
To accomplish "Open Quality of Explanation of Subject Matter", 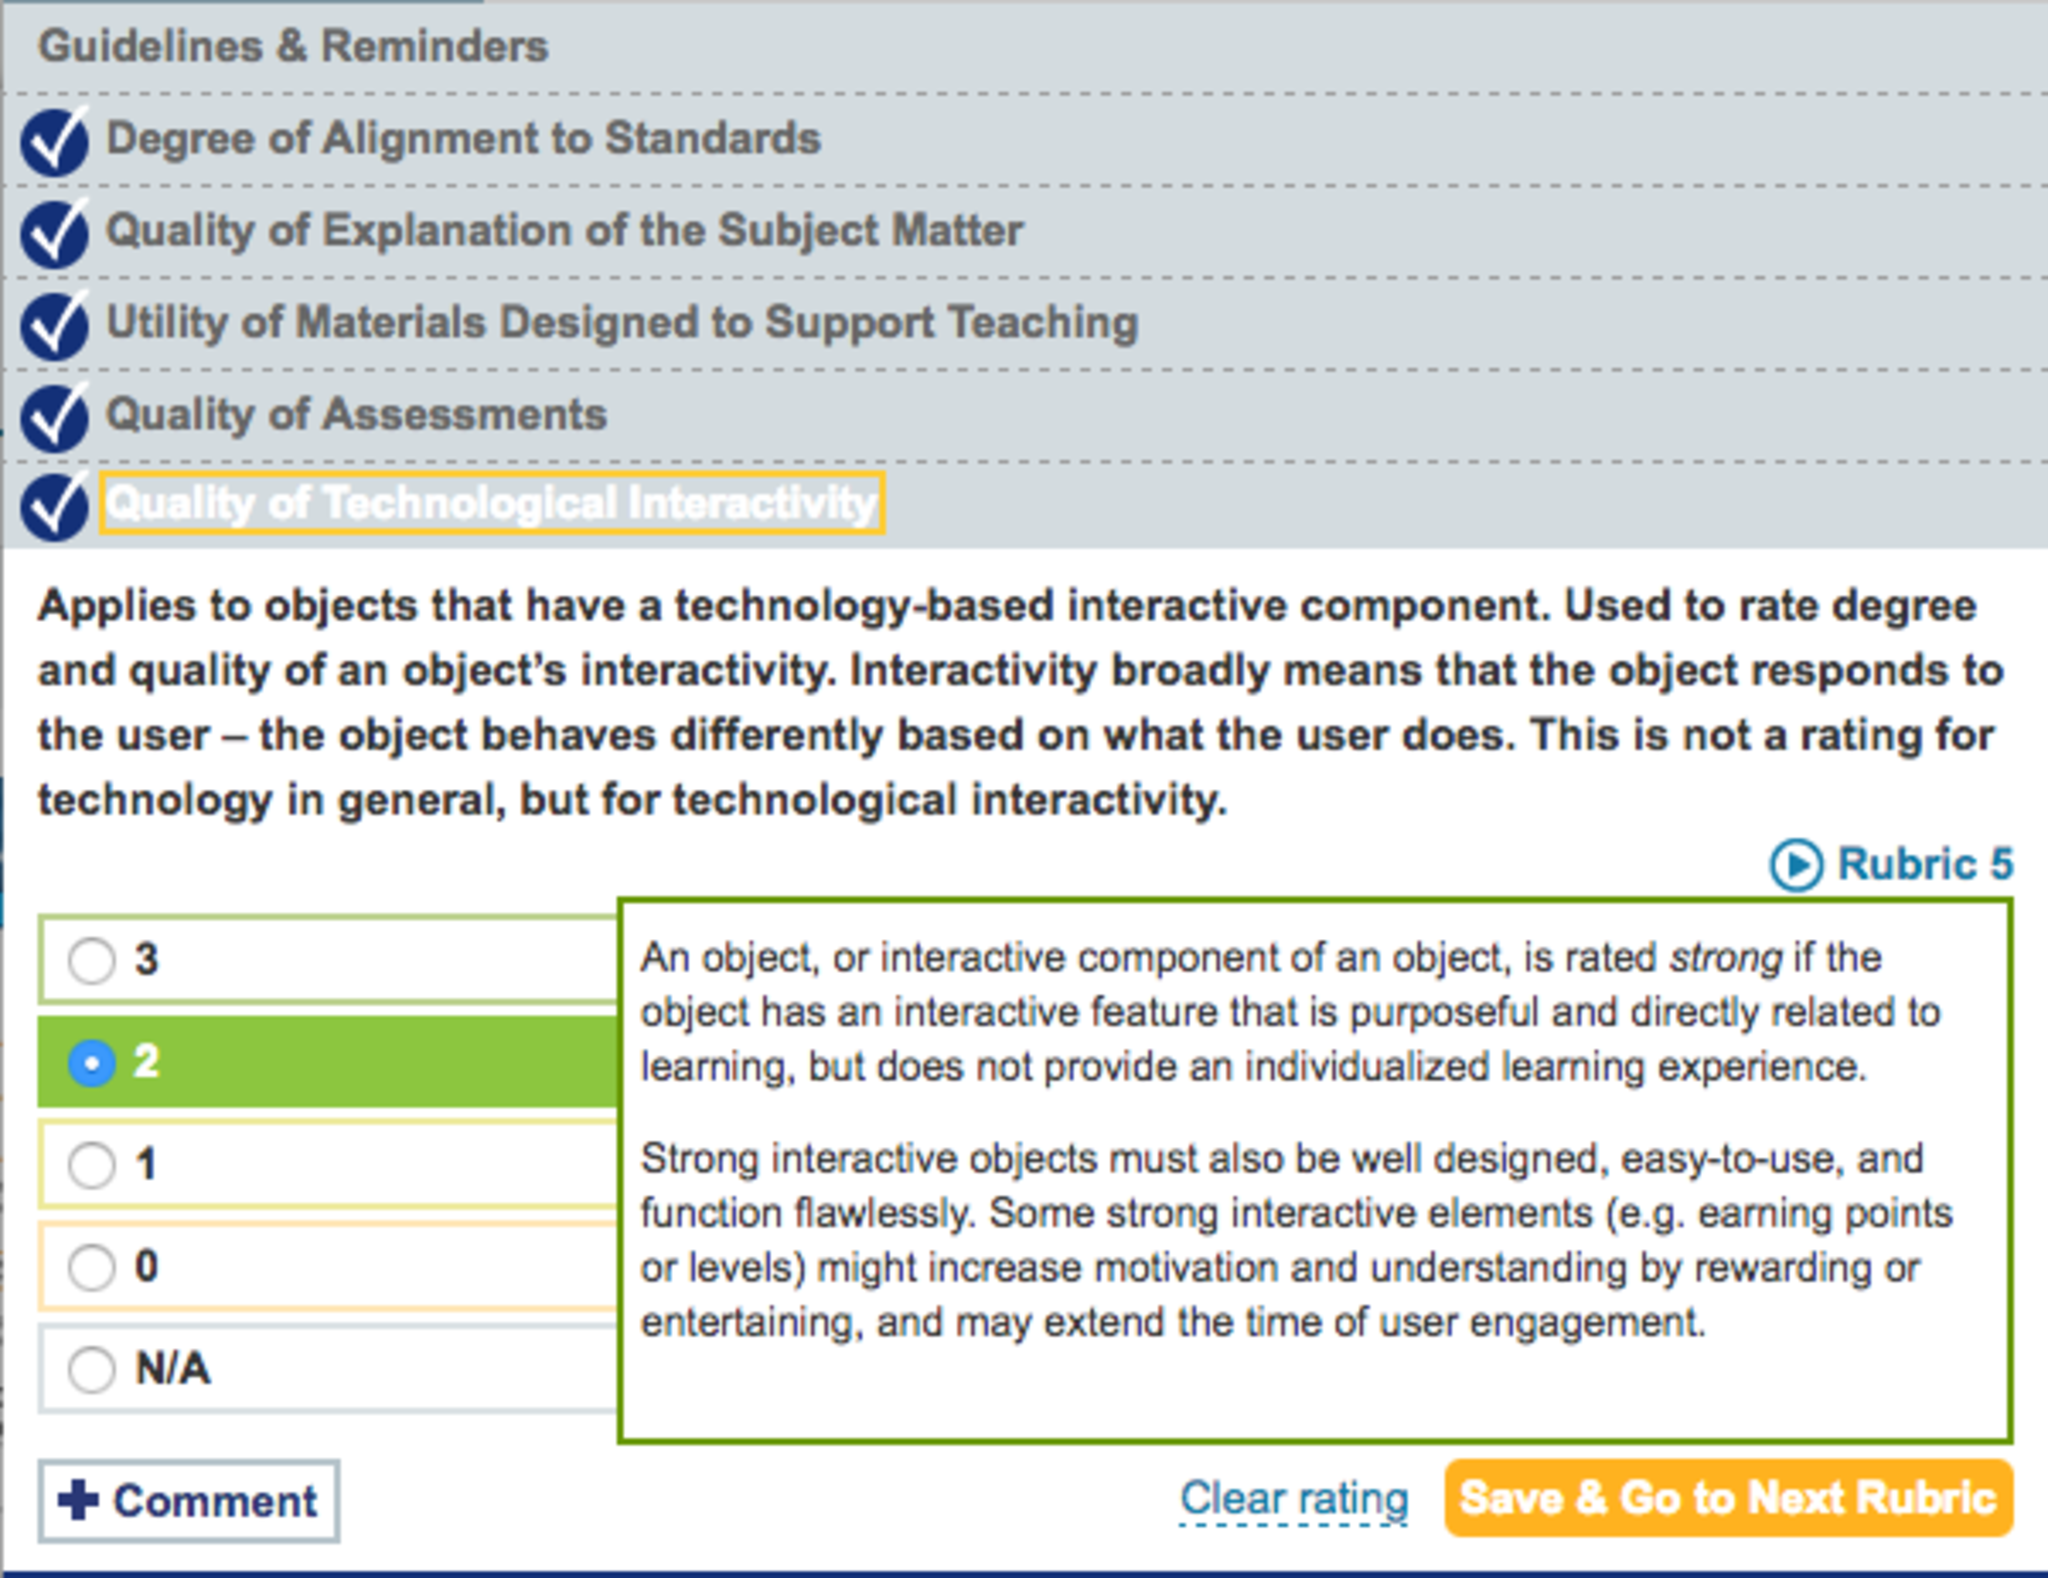I will pos(564,230).
